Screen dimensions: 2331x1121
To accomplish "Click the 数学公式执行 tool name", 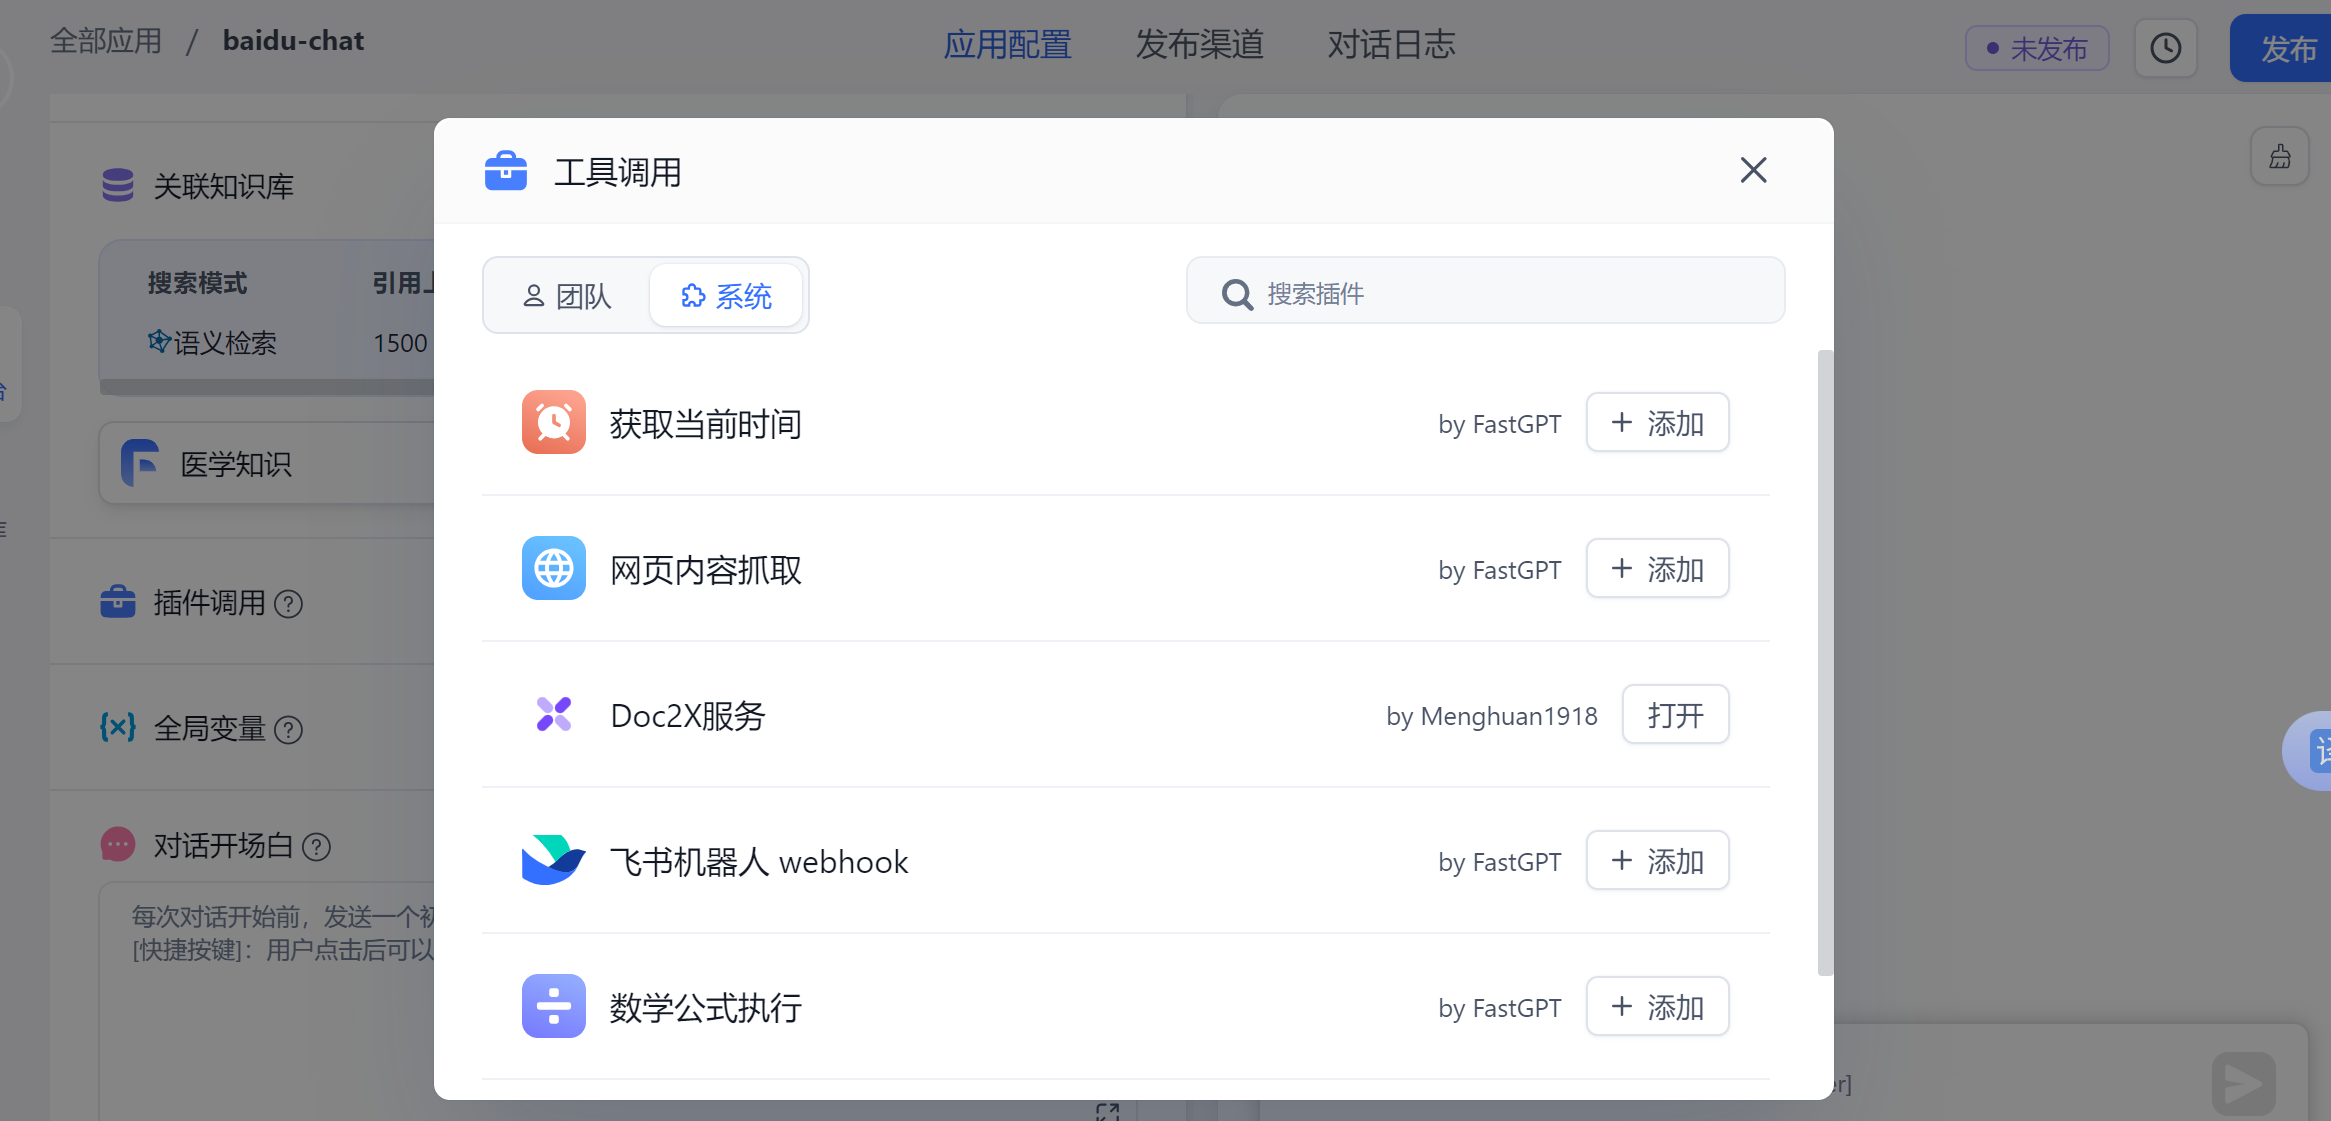I will coord(706,1008).
